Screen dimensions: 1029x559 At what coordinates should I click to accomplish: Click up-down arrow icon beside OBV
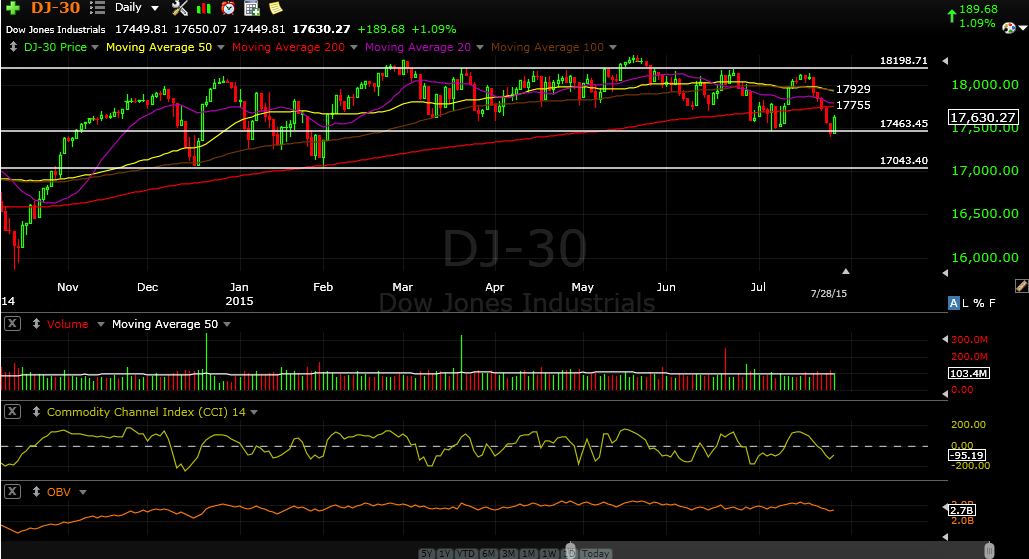point(36,491)
